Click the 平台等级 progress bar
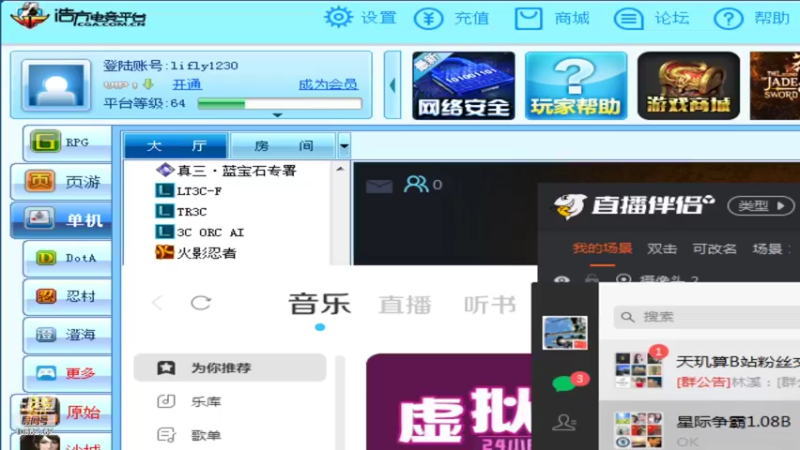 [280, 104]
